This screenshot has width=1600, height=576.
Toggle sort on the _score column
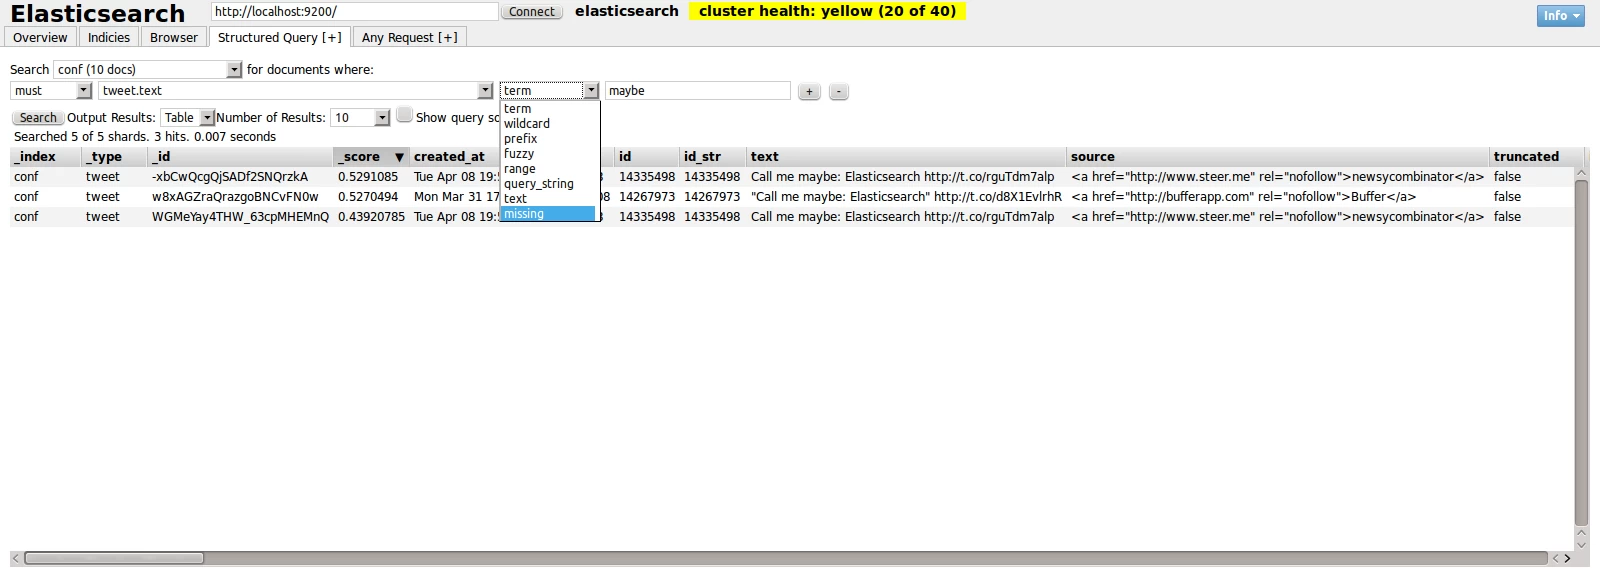(x=371, y=157)
